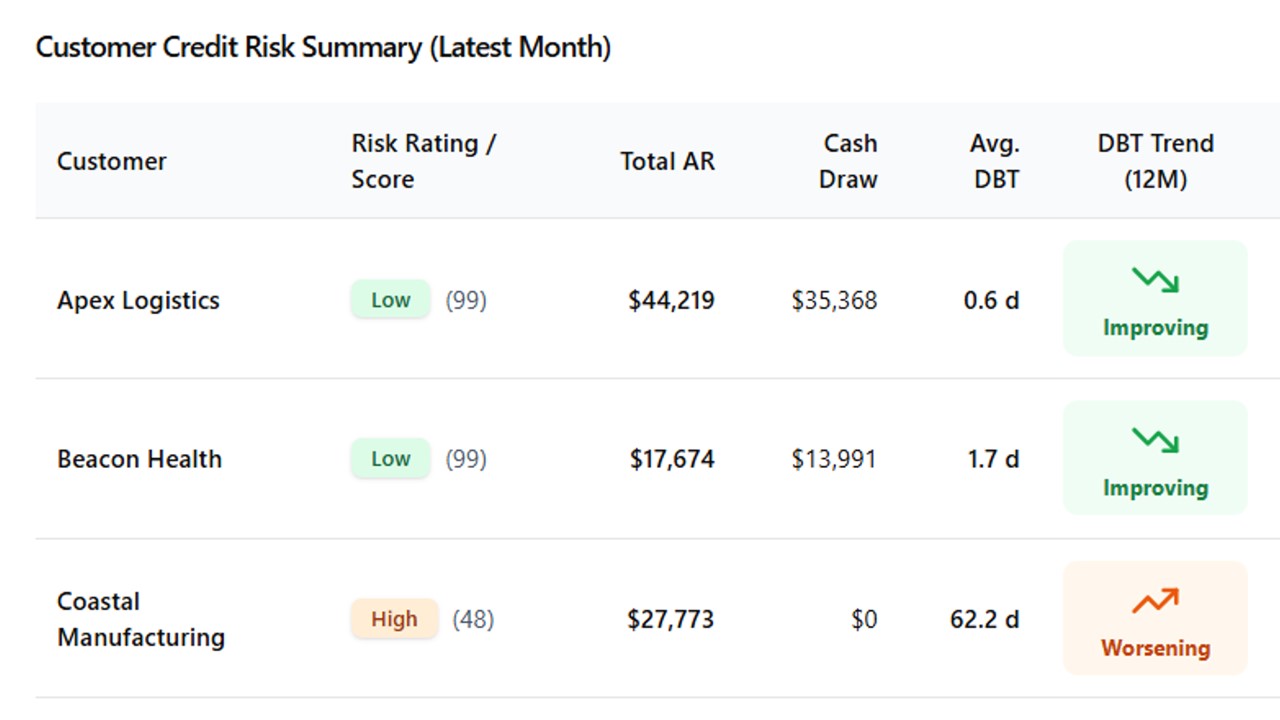The width and height of the screenshot is (1280, 720).
Task: Click Beacon Health improving trend arrow icon
Action: (x=1155, y=440)
